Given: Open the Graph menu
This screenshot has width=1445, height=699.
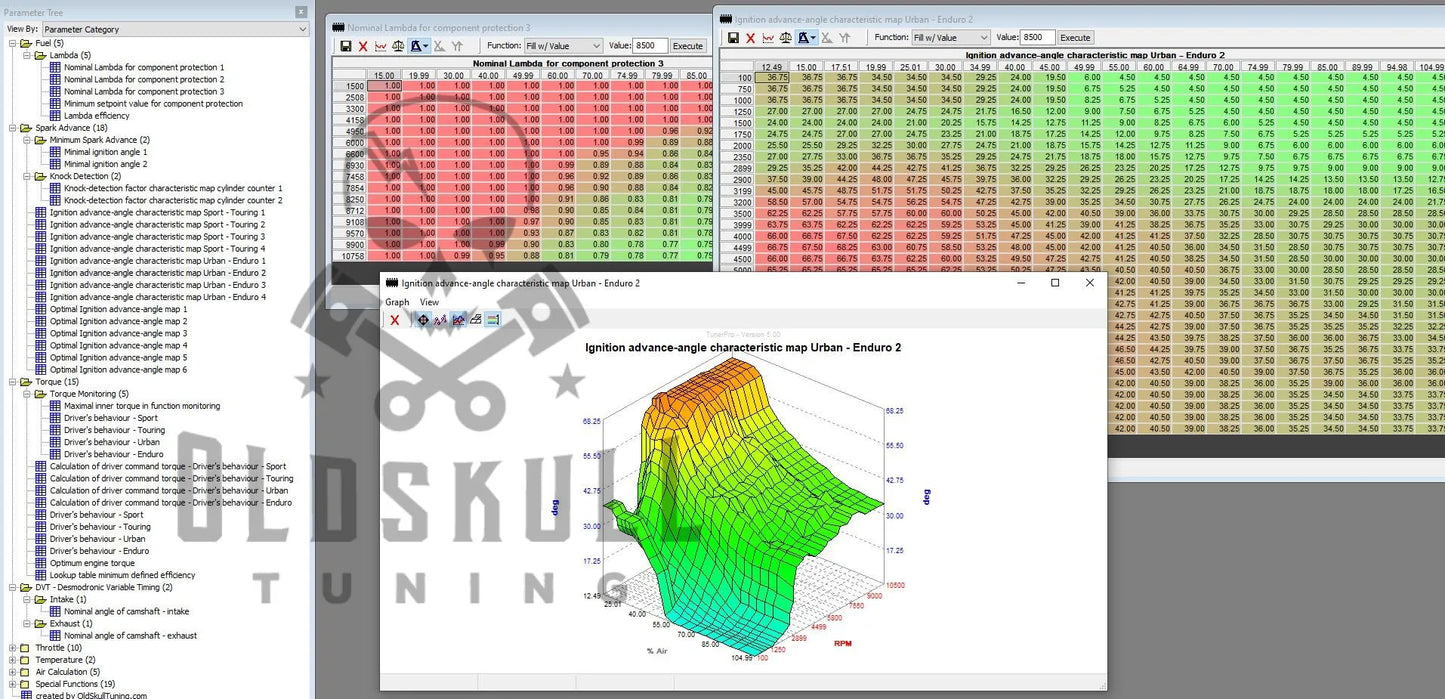Looking at the screenshot, I should (397, 302).
